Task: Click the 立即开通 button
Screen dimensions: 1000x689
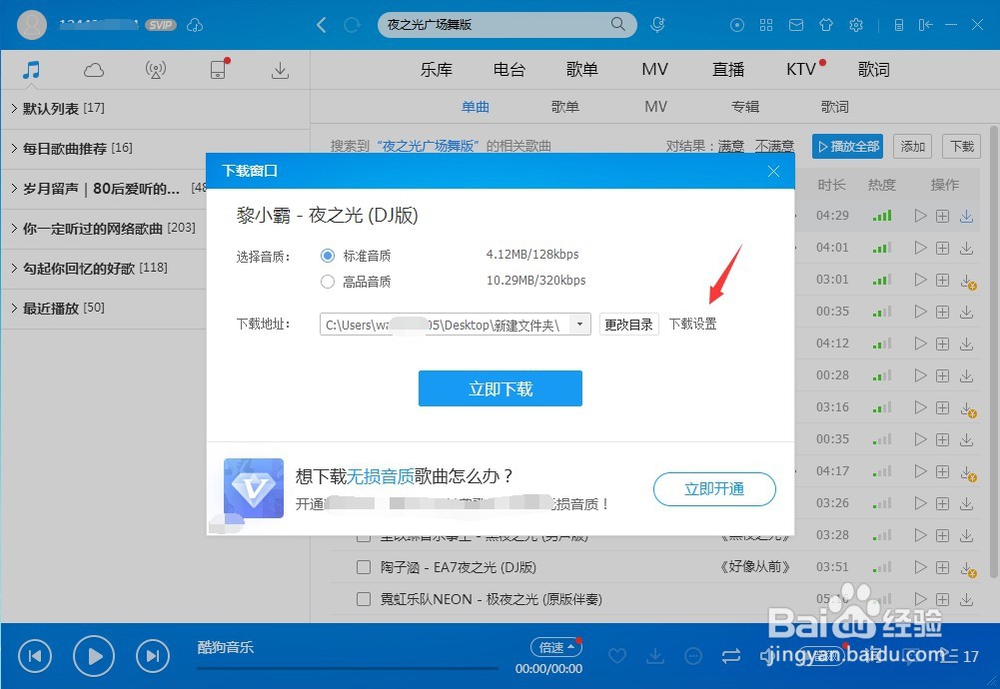Action: pos(714,489)
